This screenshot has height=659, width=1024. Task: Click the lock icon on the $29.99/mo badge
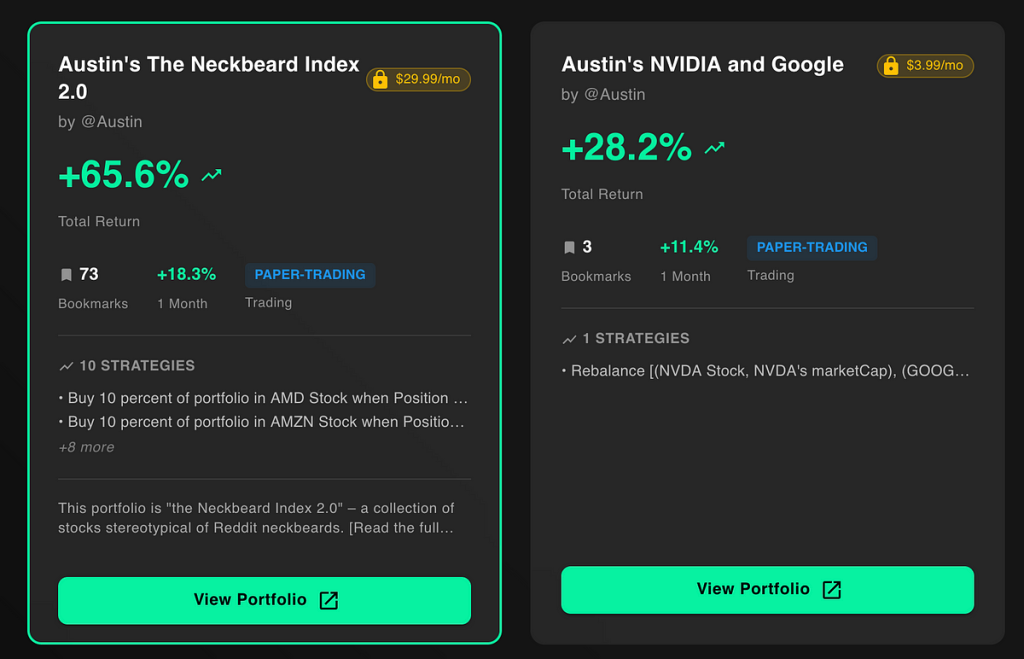[380, 80]
